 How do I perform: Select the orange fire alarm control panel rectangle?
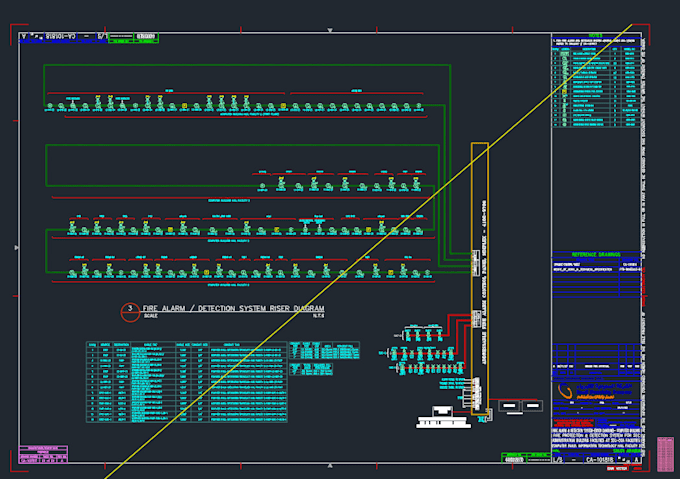480,279
